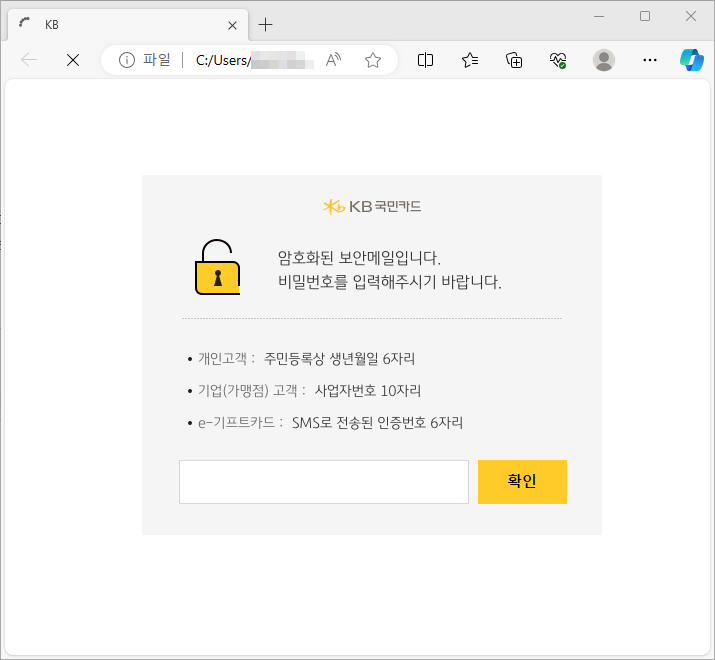Click the user profile avatar
The width and height of the screenshot is (715, 660).
tap(604, 60)
